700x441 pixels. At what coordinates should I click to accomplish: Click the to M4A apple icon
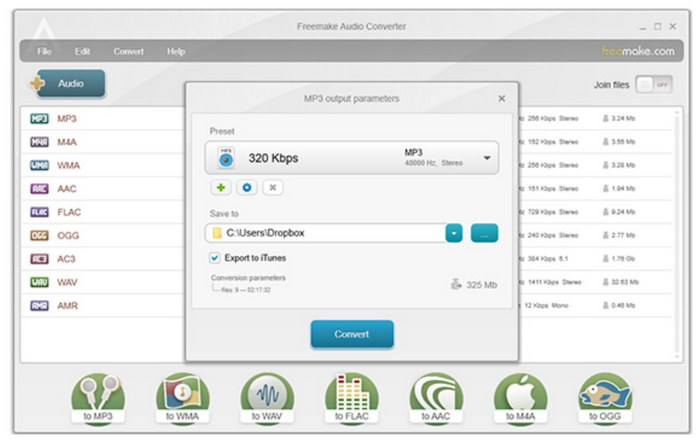pyautogui.click(x=521, y=398)
